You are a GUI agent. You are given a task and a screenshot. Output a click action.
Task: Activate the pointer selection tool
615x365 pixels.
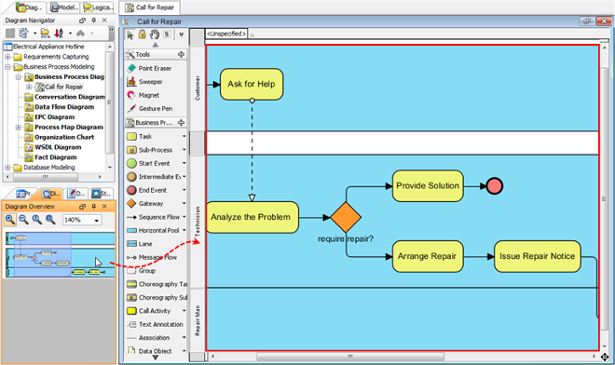tap(130, 35)
